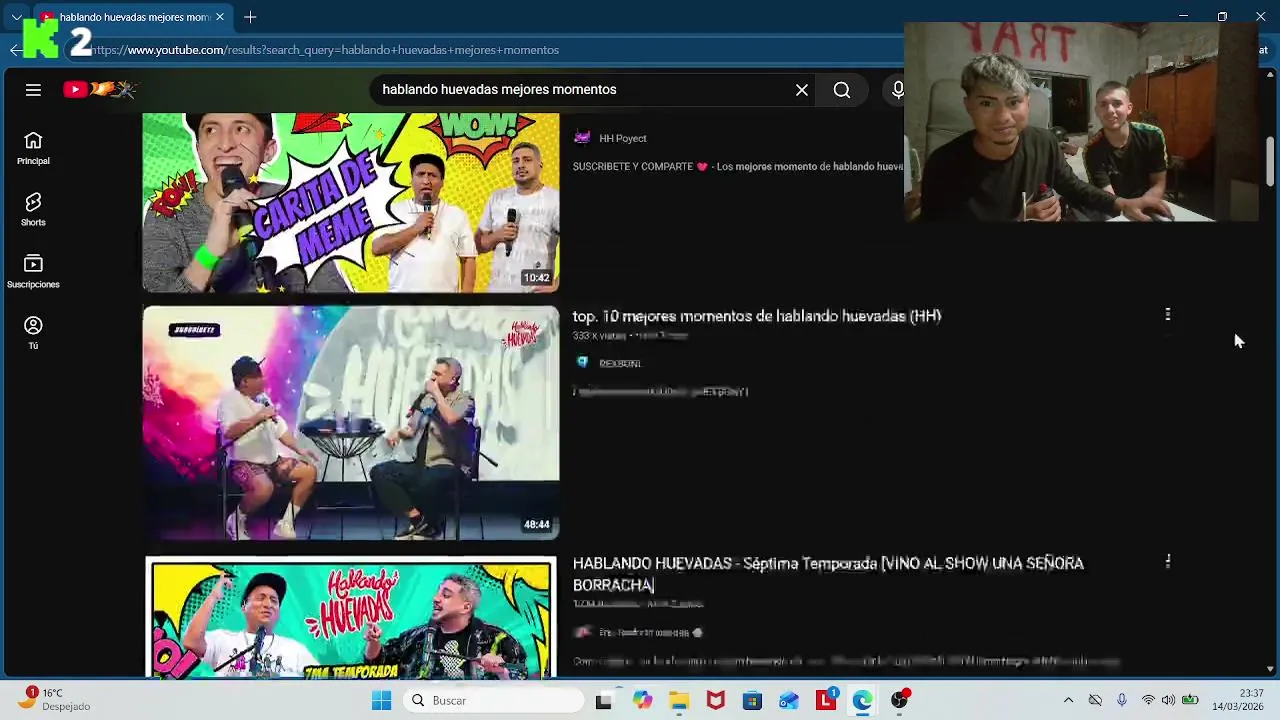
Task: Open options menu for Séptima Temporada video
Action: coord(1167,562)
